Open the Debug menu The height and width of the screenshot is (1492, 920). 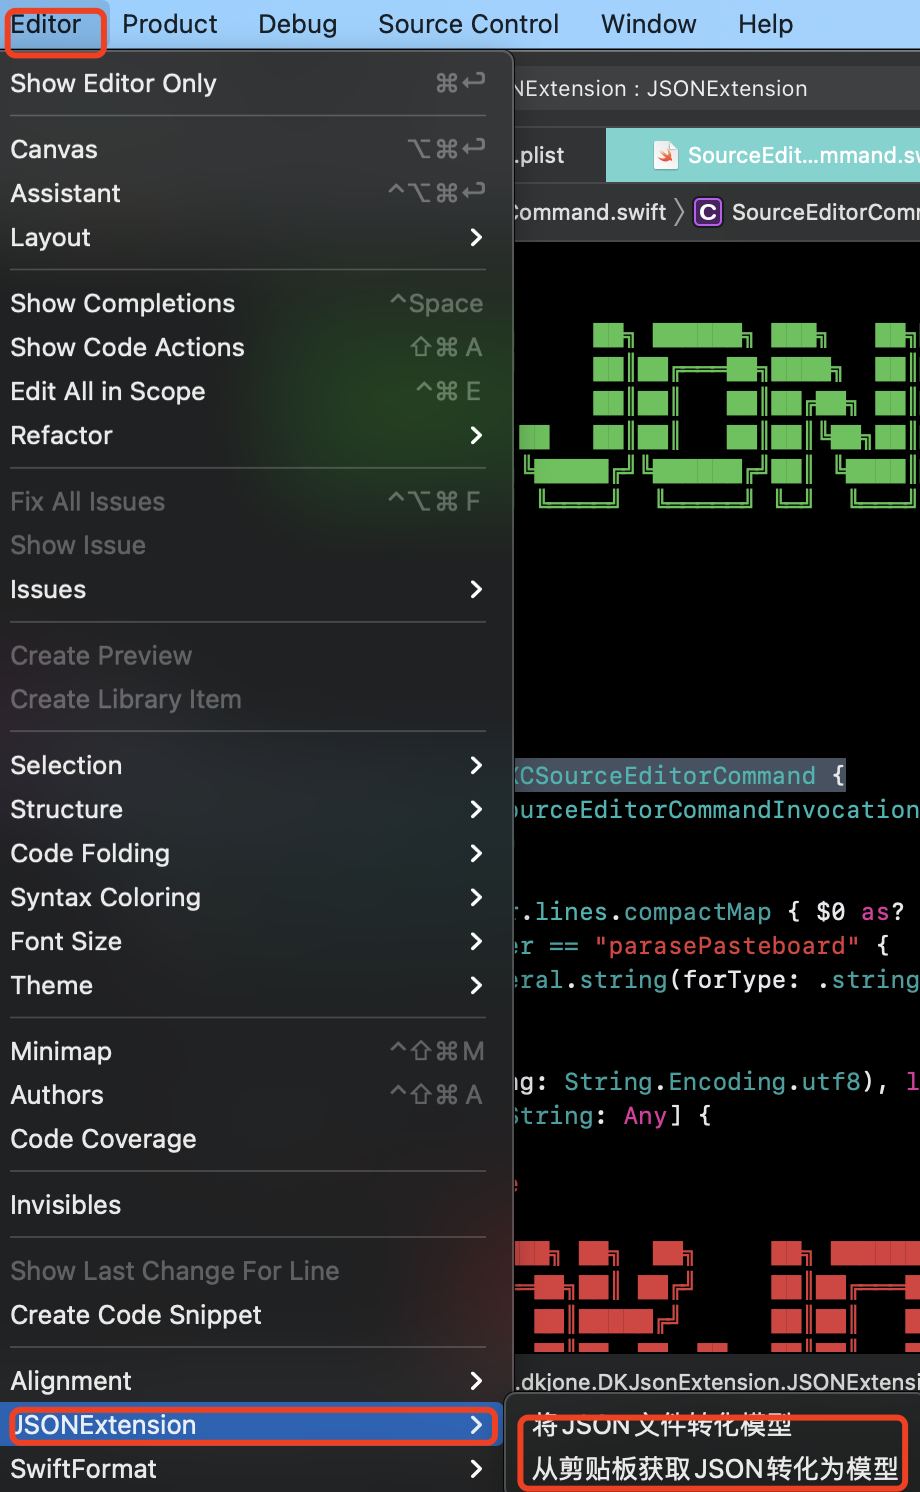click(x=297, y=25)
